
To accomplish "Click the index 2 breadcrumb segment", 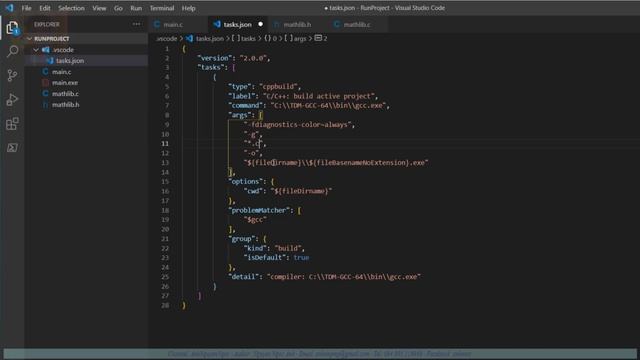I will pyautogui.click(x=321, y=38).
